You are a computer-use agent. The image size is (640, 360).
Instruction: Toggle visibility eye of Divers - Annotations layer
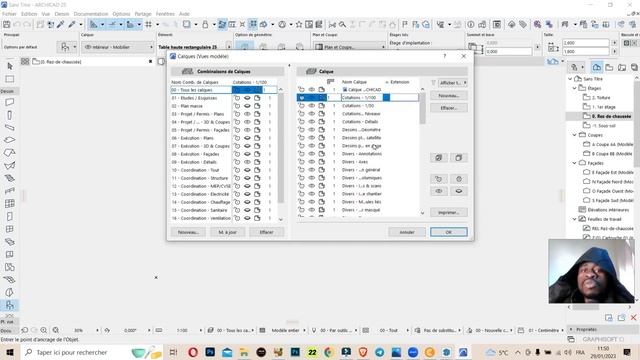click(311, 154)
